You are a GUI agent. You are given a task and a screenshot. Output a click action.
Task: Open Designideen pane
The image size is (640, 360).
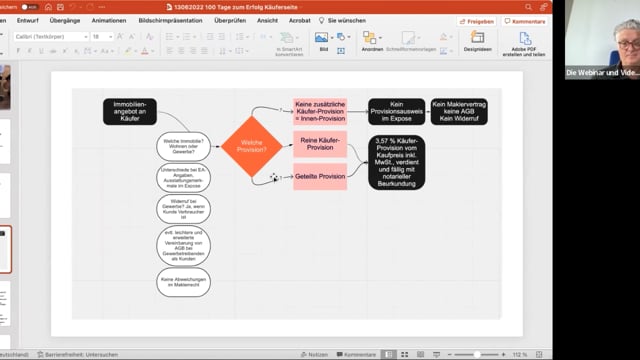tap(477, 42)
